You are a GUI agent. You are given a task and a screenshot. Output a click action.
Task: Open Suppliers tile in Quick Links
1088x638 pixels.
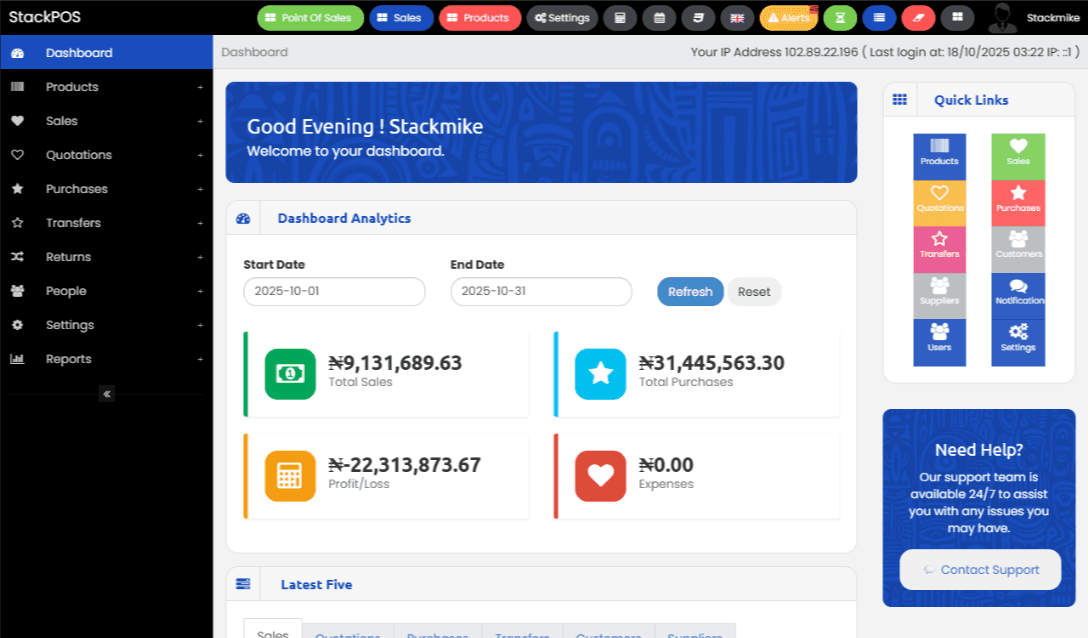coord(939,296)
